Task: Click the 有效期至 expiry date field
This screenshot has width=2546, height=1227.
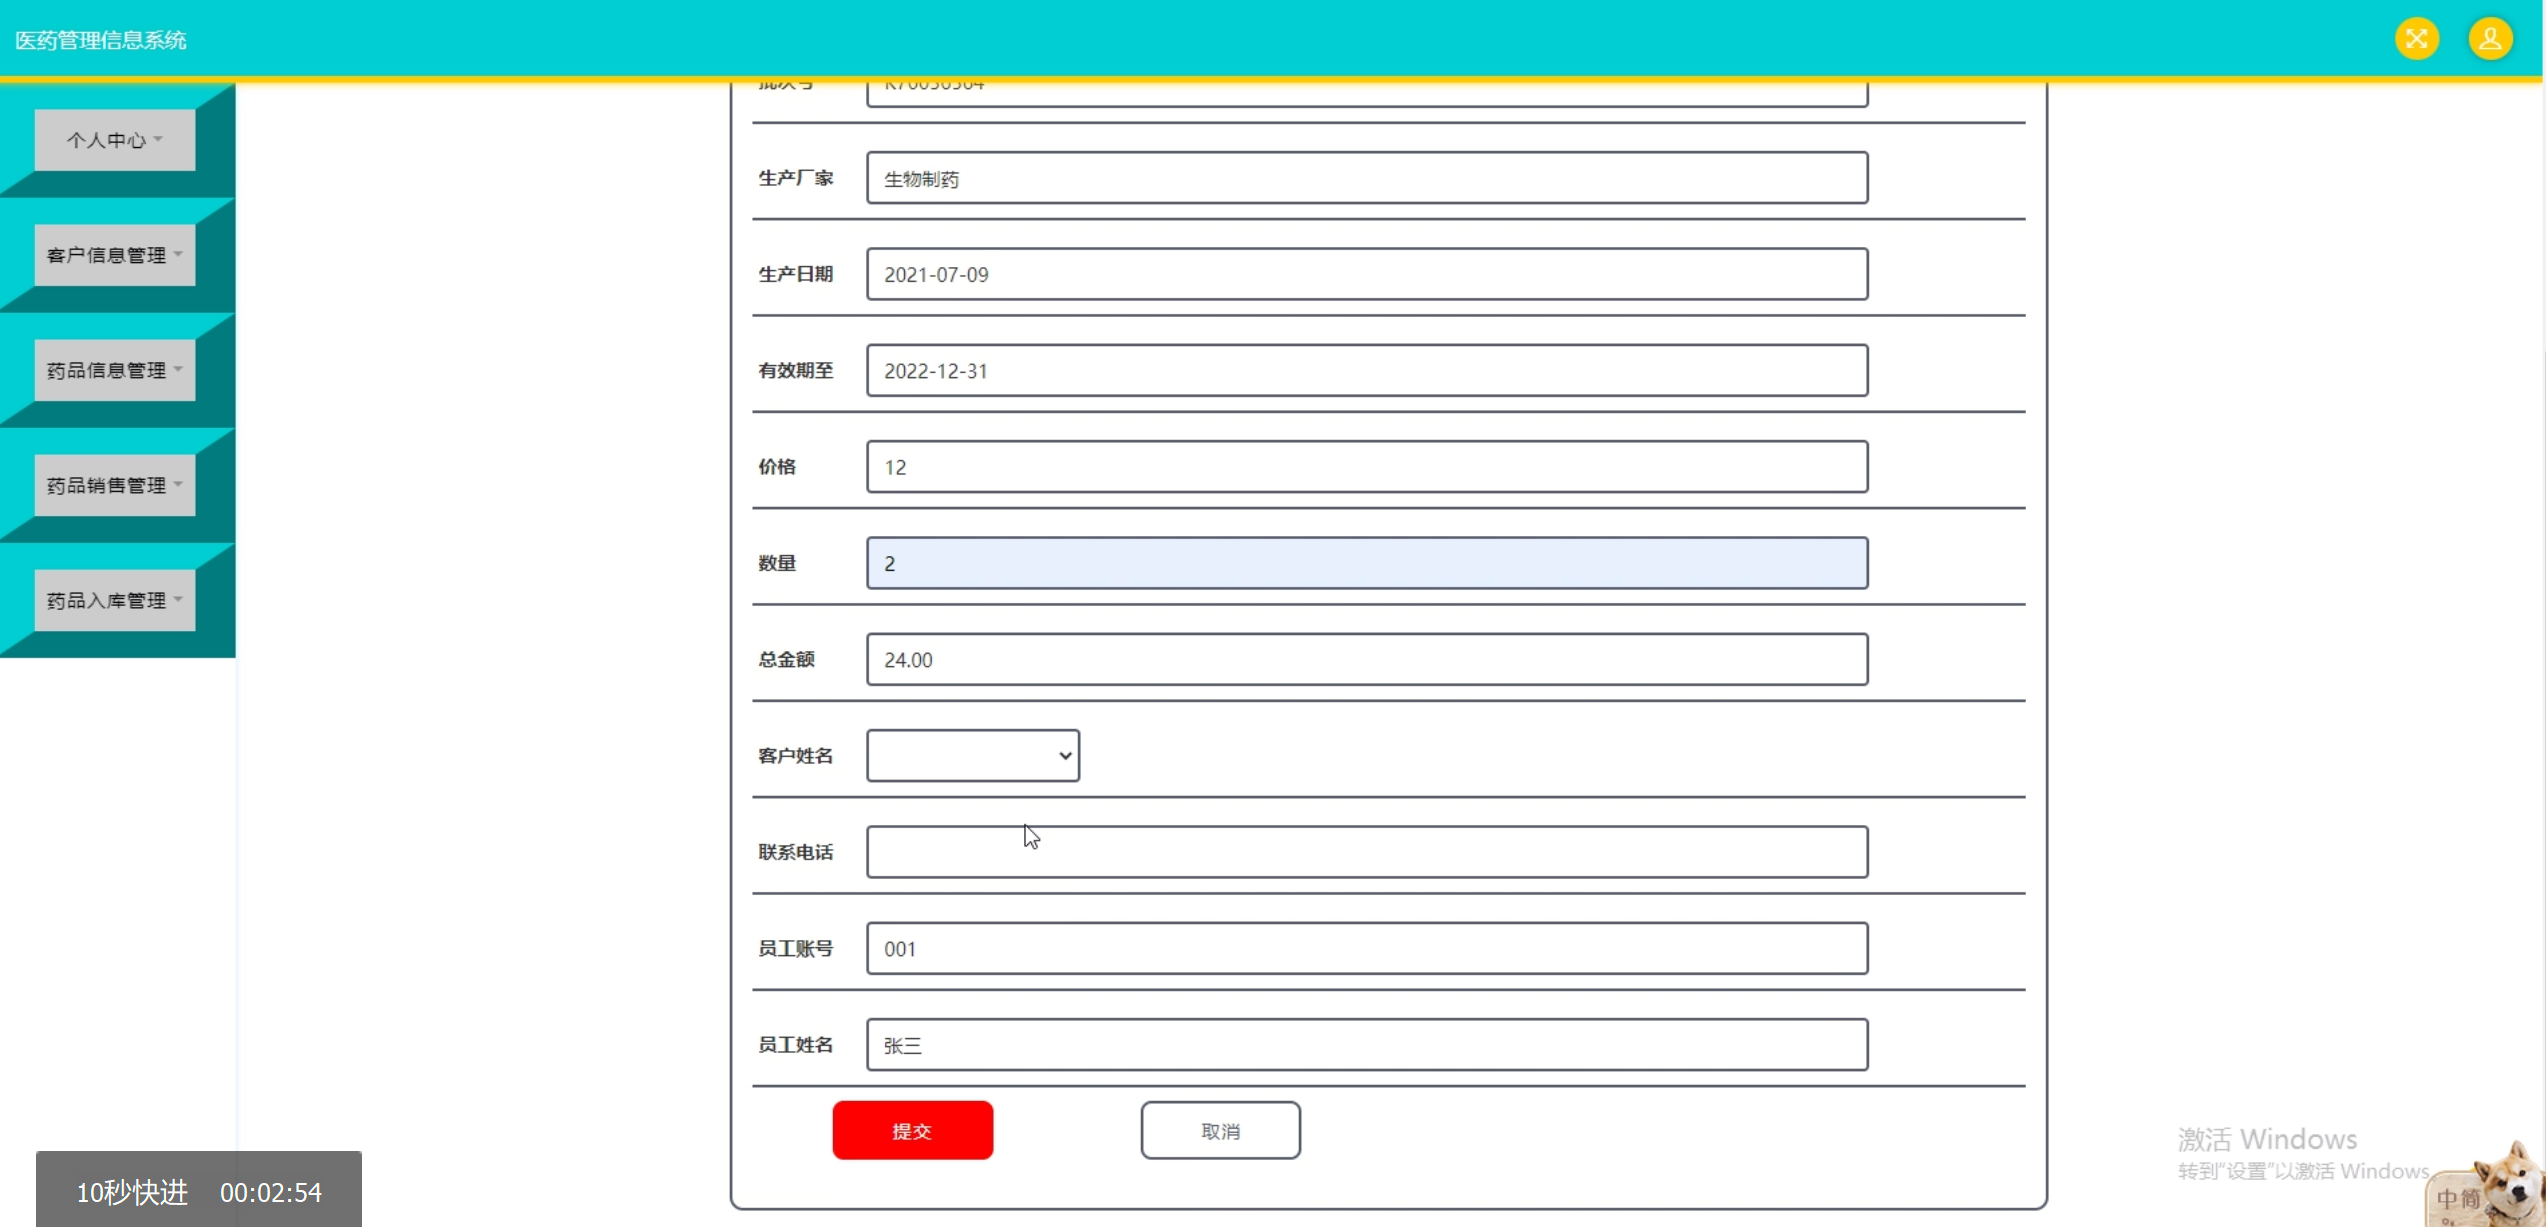Action: (1366, 371)
